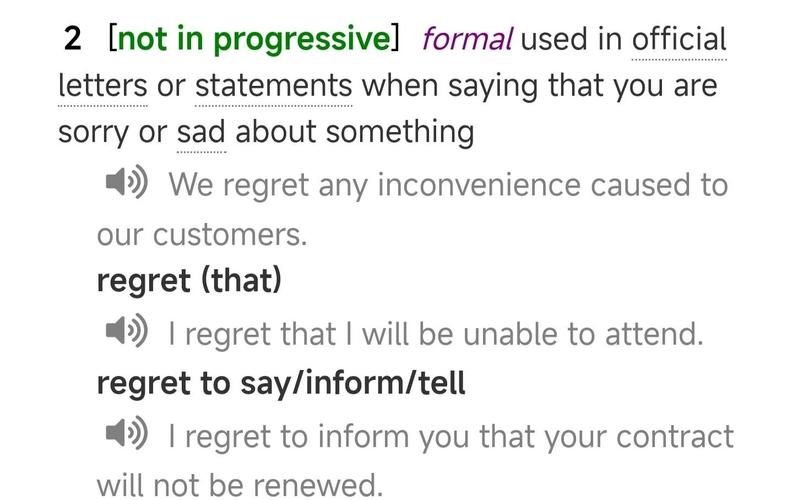
Task: Look up the underlined word "statements"
Action: [273, 86]
